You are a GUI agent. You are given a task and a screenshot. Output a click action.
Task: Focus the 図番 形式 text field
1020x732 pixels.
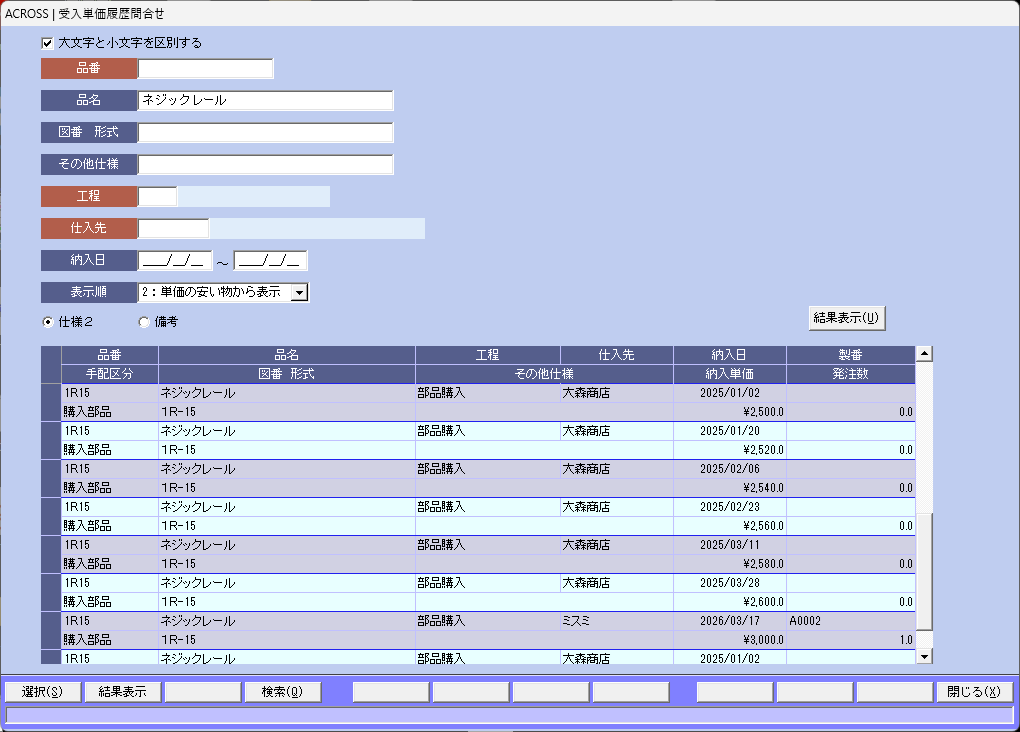point(265,133)
